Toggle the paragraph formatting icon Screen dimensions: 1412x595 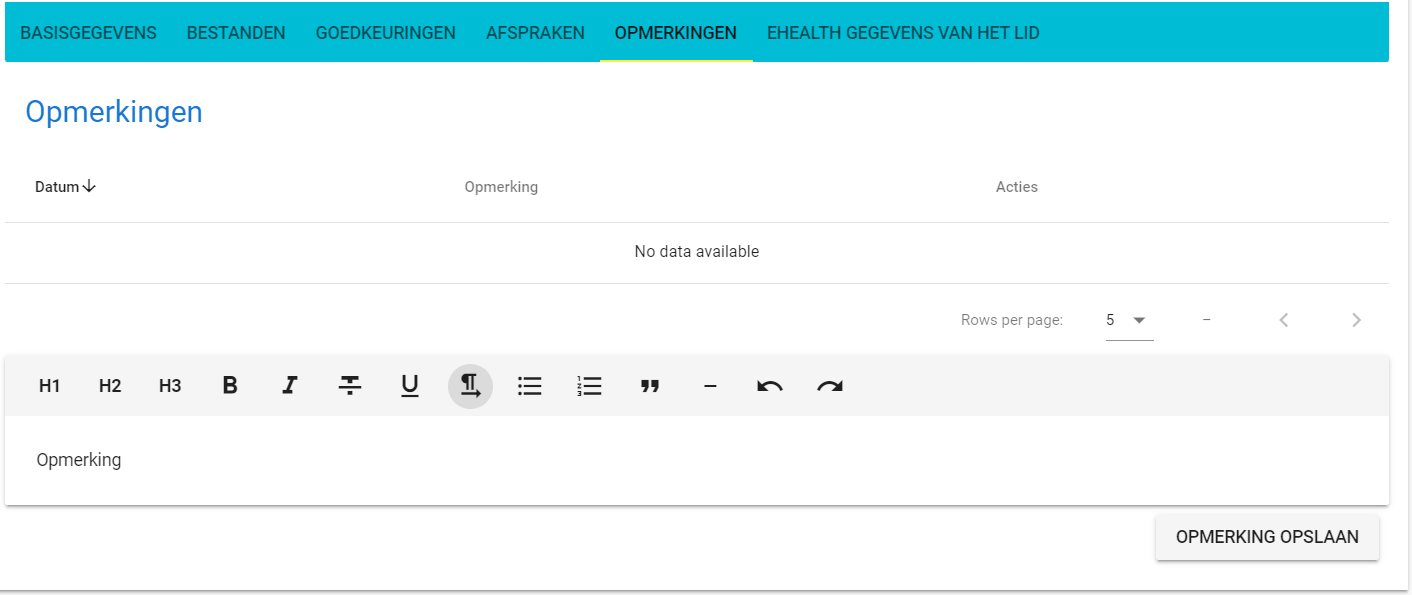click(x=470, y=386)
